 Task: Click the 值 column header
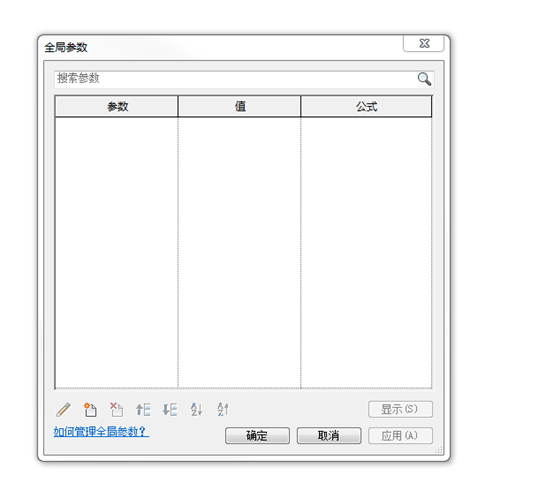(240, 106)
